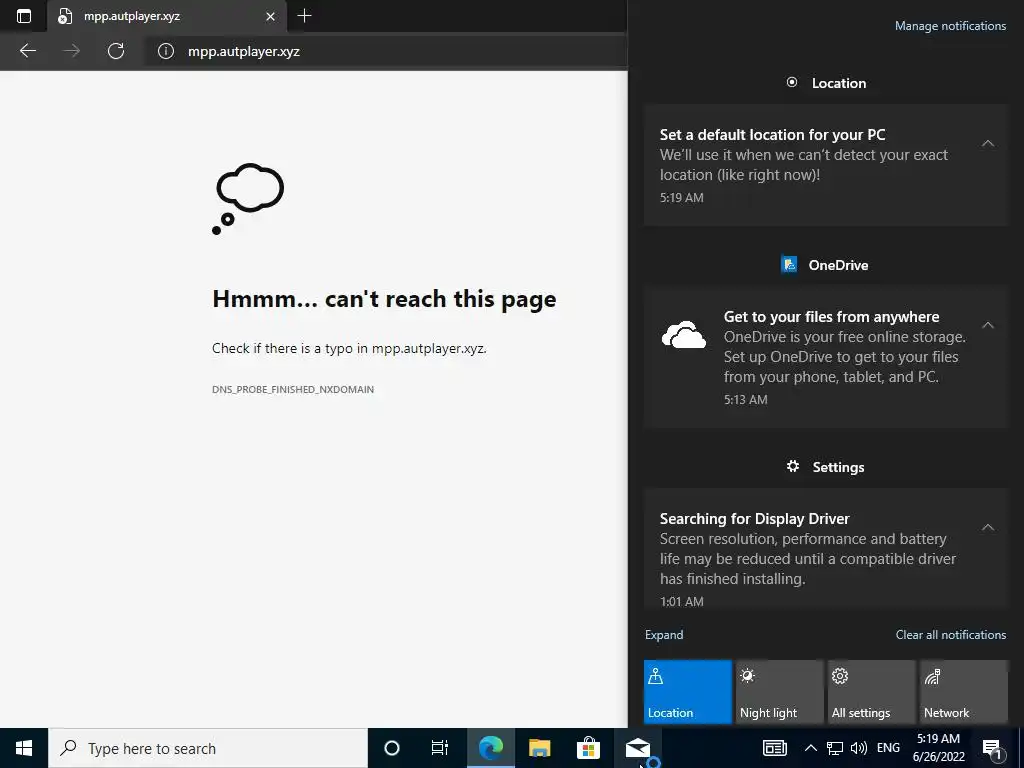
Task: Open Searching for Display Driver notification
Action: [826, 549]
